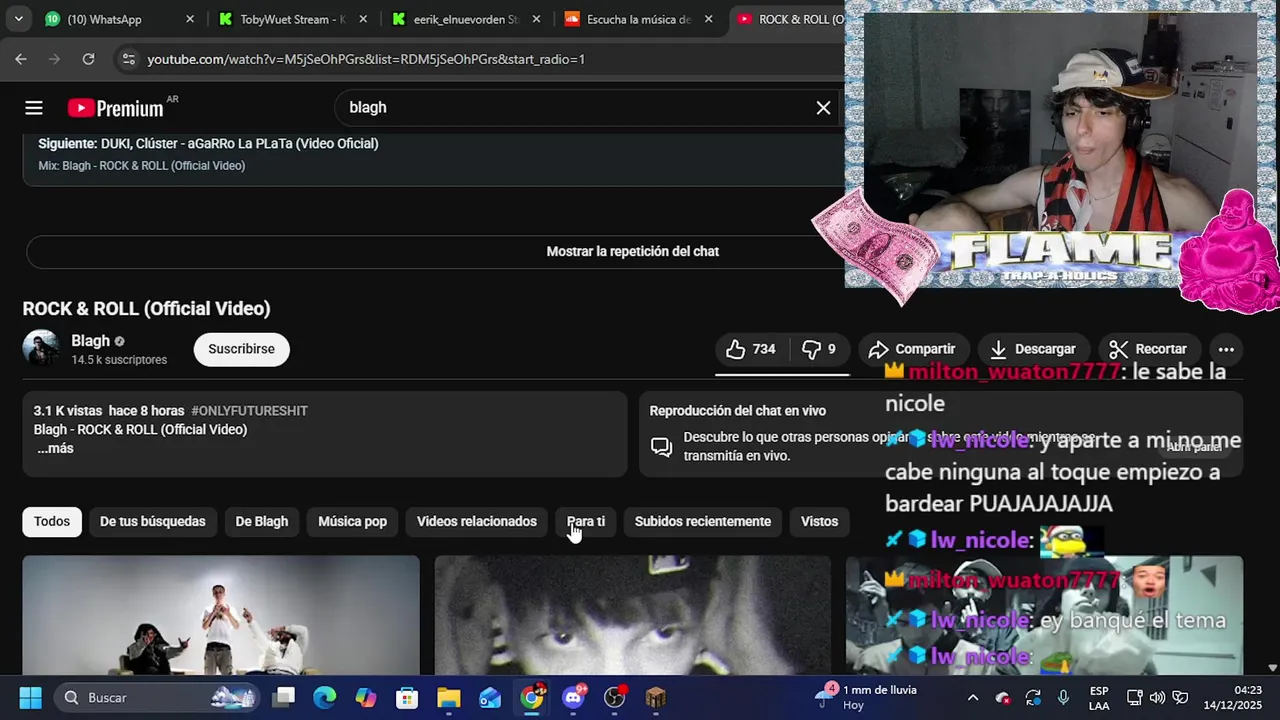Open Outlook from the taskbar
This screenshot has width=1280, height=720.
(x=490, y=697)
